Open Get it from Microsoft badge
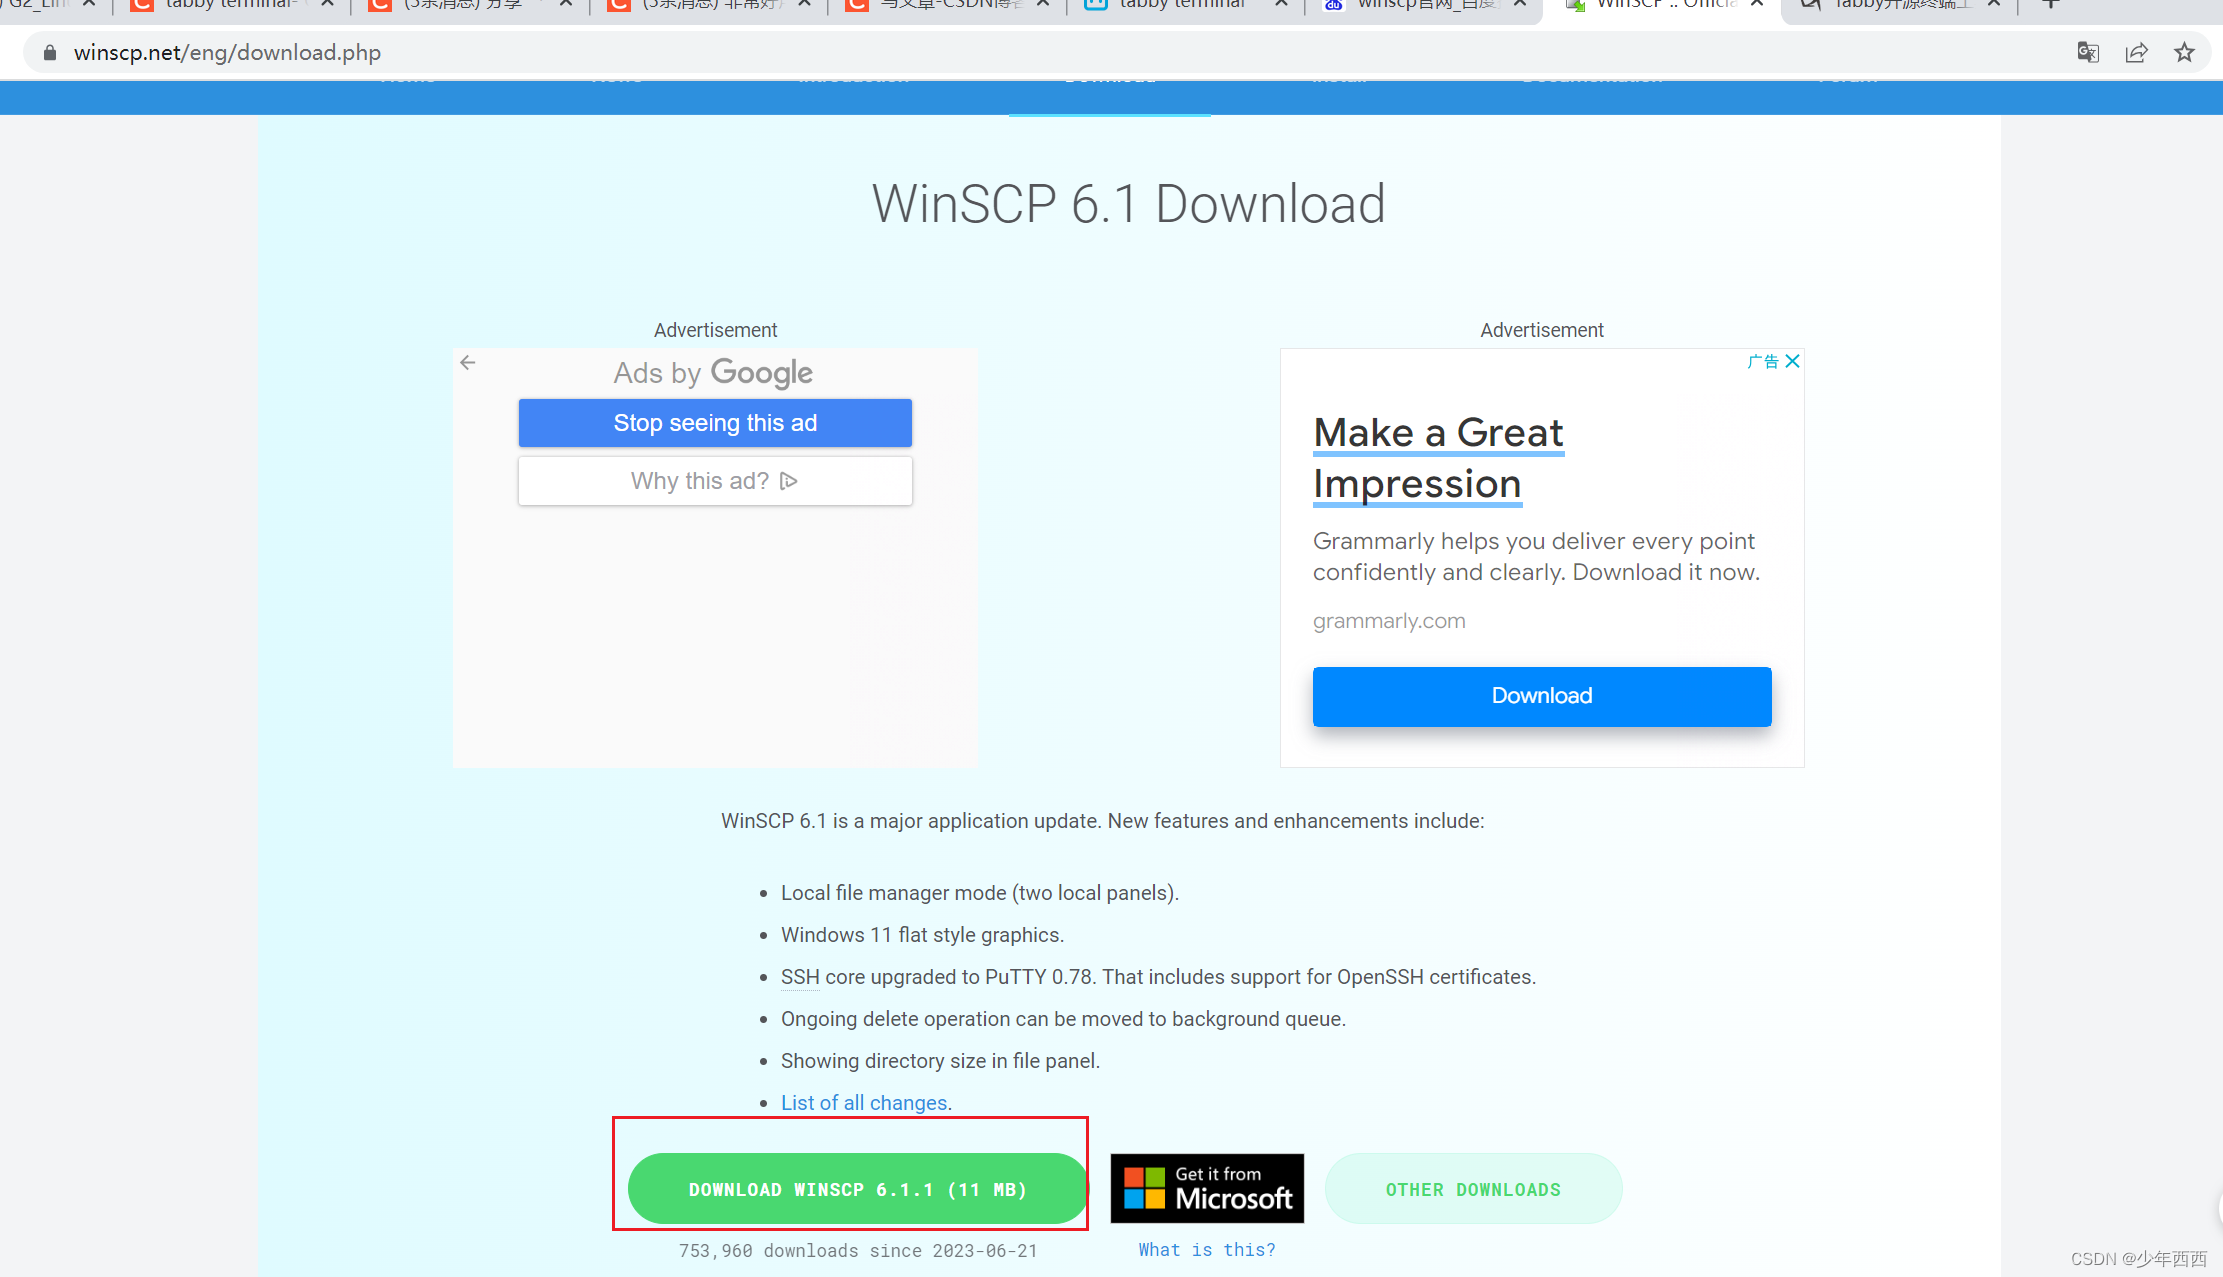Screen dimensions: 2223x1277 [x=1207, y=1188]
